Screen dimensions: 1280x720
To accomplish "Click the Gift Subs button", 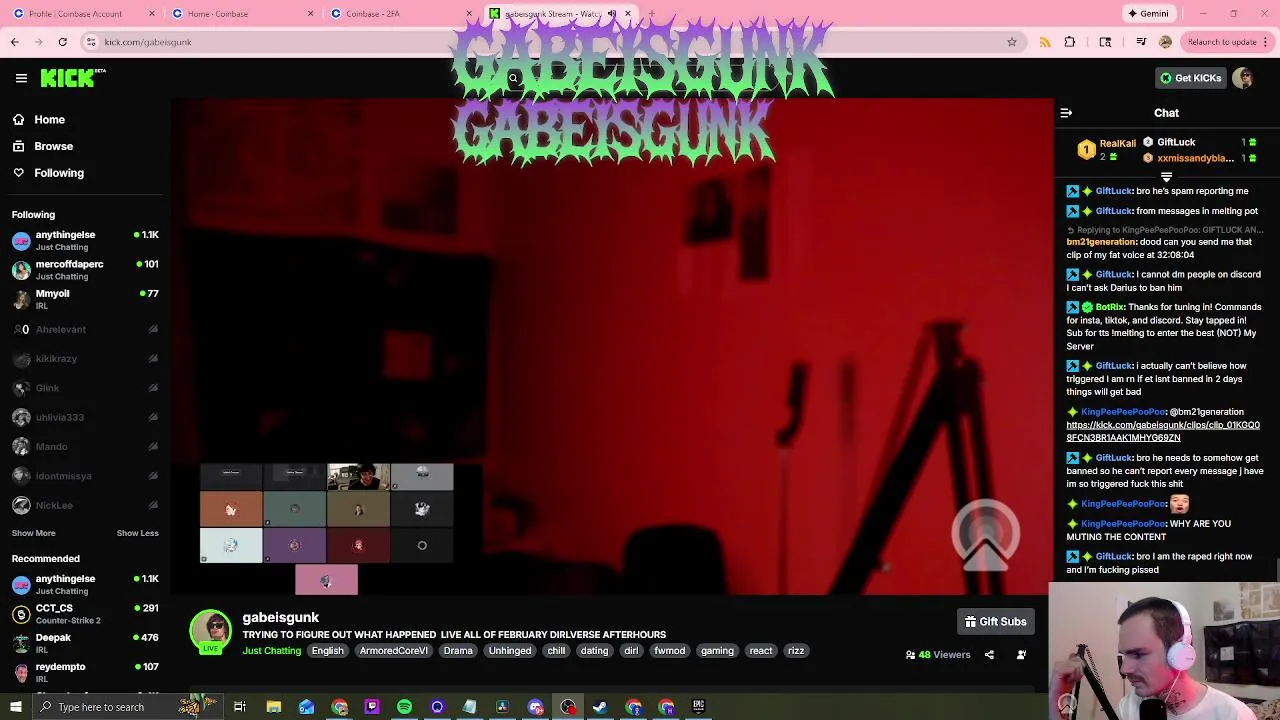I will [995, 622].
